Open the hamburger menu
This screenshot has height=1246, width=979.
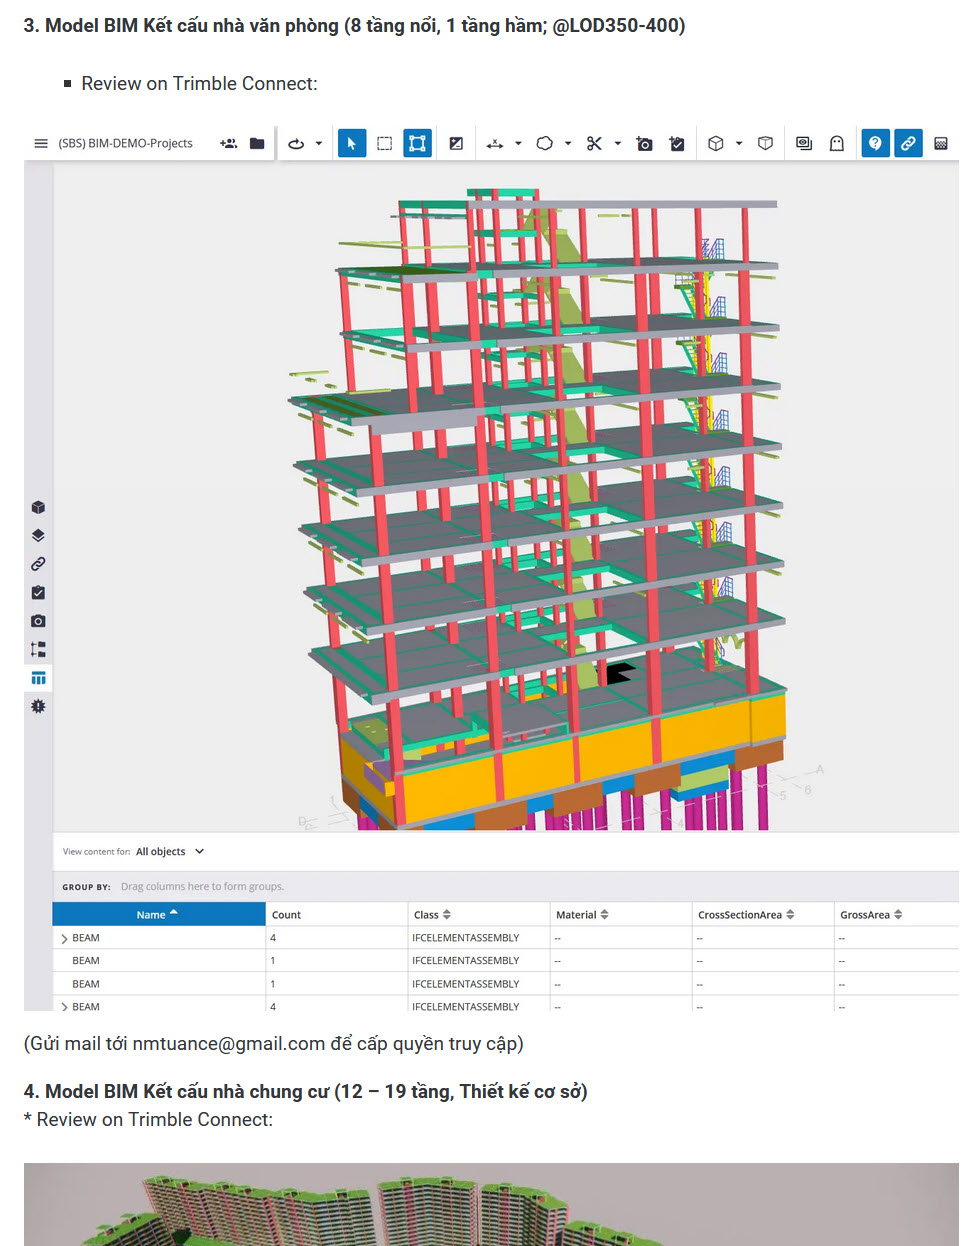[x=40, y=143]
